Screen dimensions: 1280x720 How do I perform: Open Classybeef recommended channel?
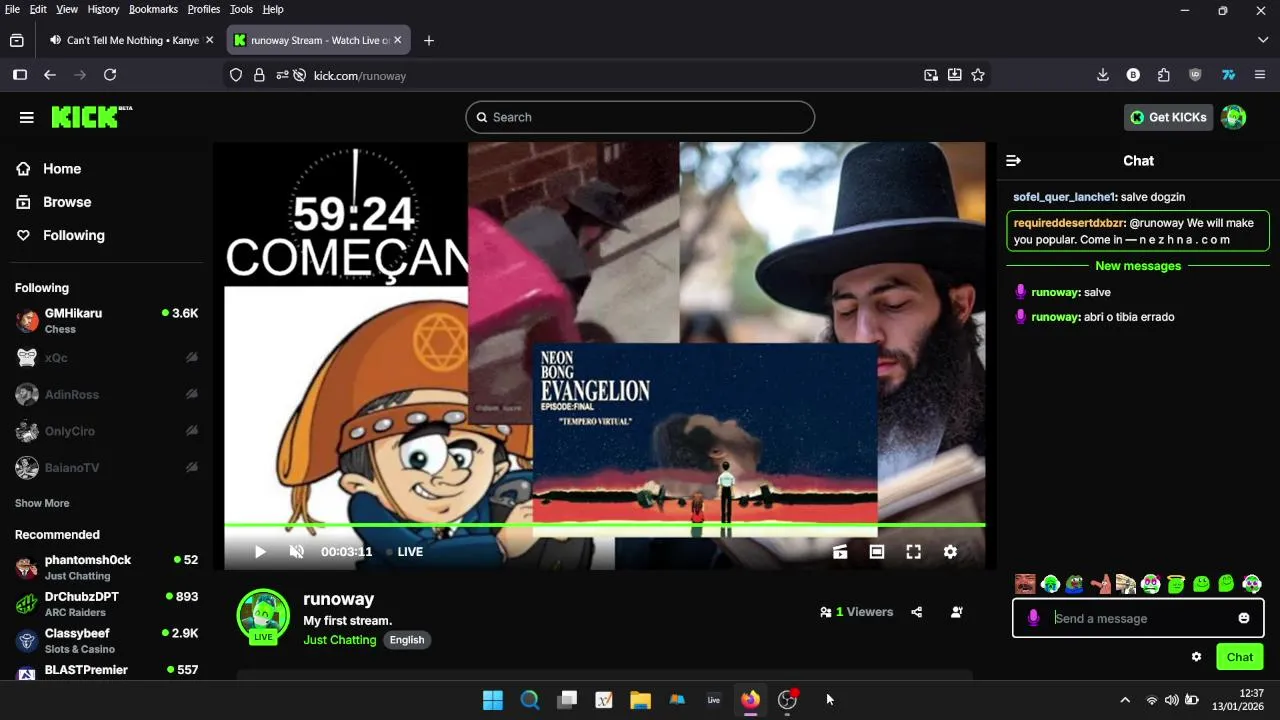107,641
